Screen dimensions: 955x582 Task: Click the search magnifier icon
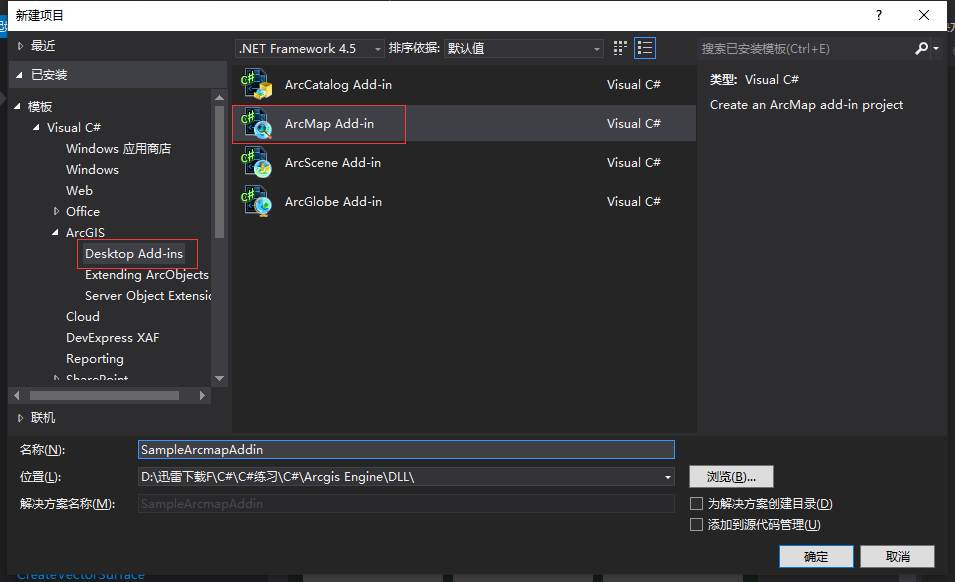(x=922, y=48)
